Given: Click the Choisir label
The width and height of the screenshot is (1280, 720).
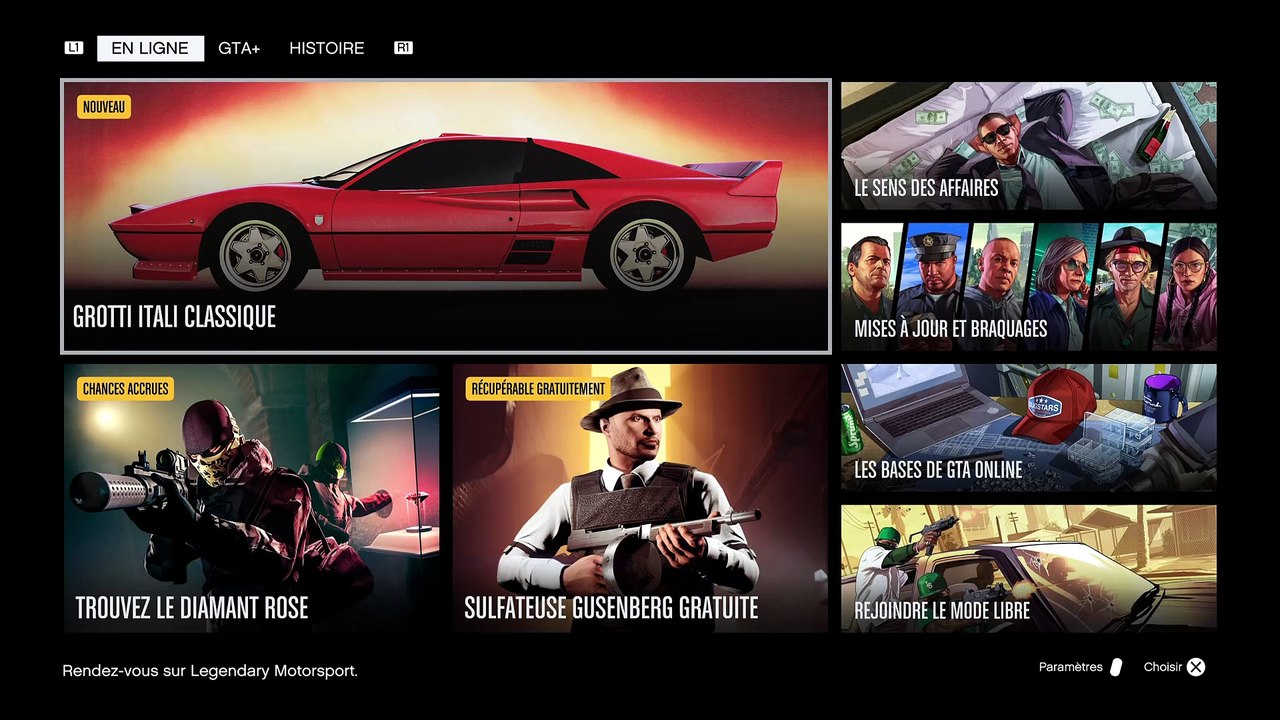Looking at the screenshot, I should (x=1162, y=667).
